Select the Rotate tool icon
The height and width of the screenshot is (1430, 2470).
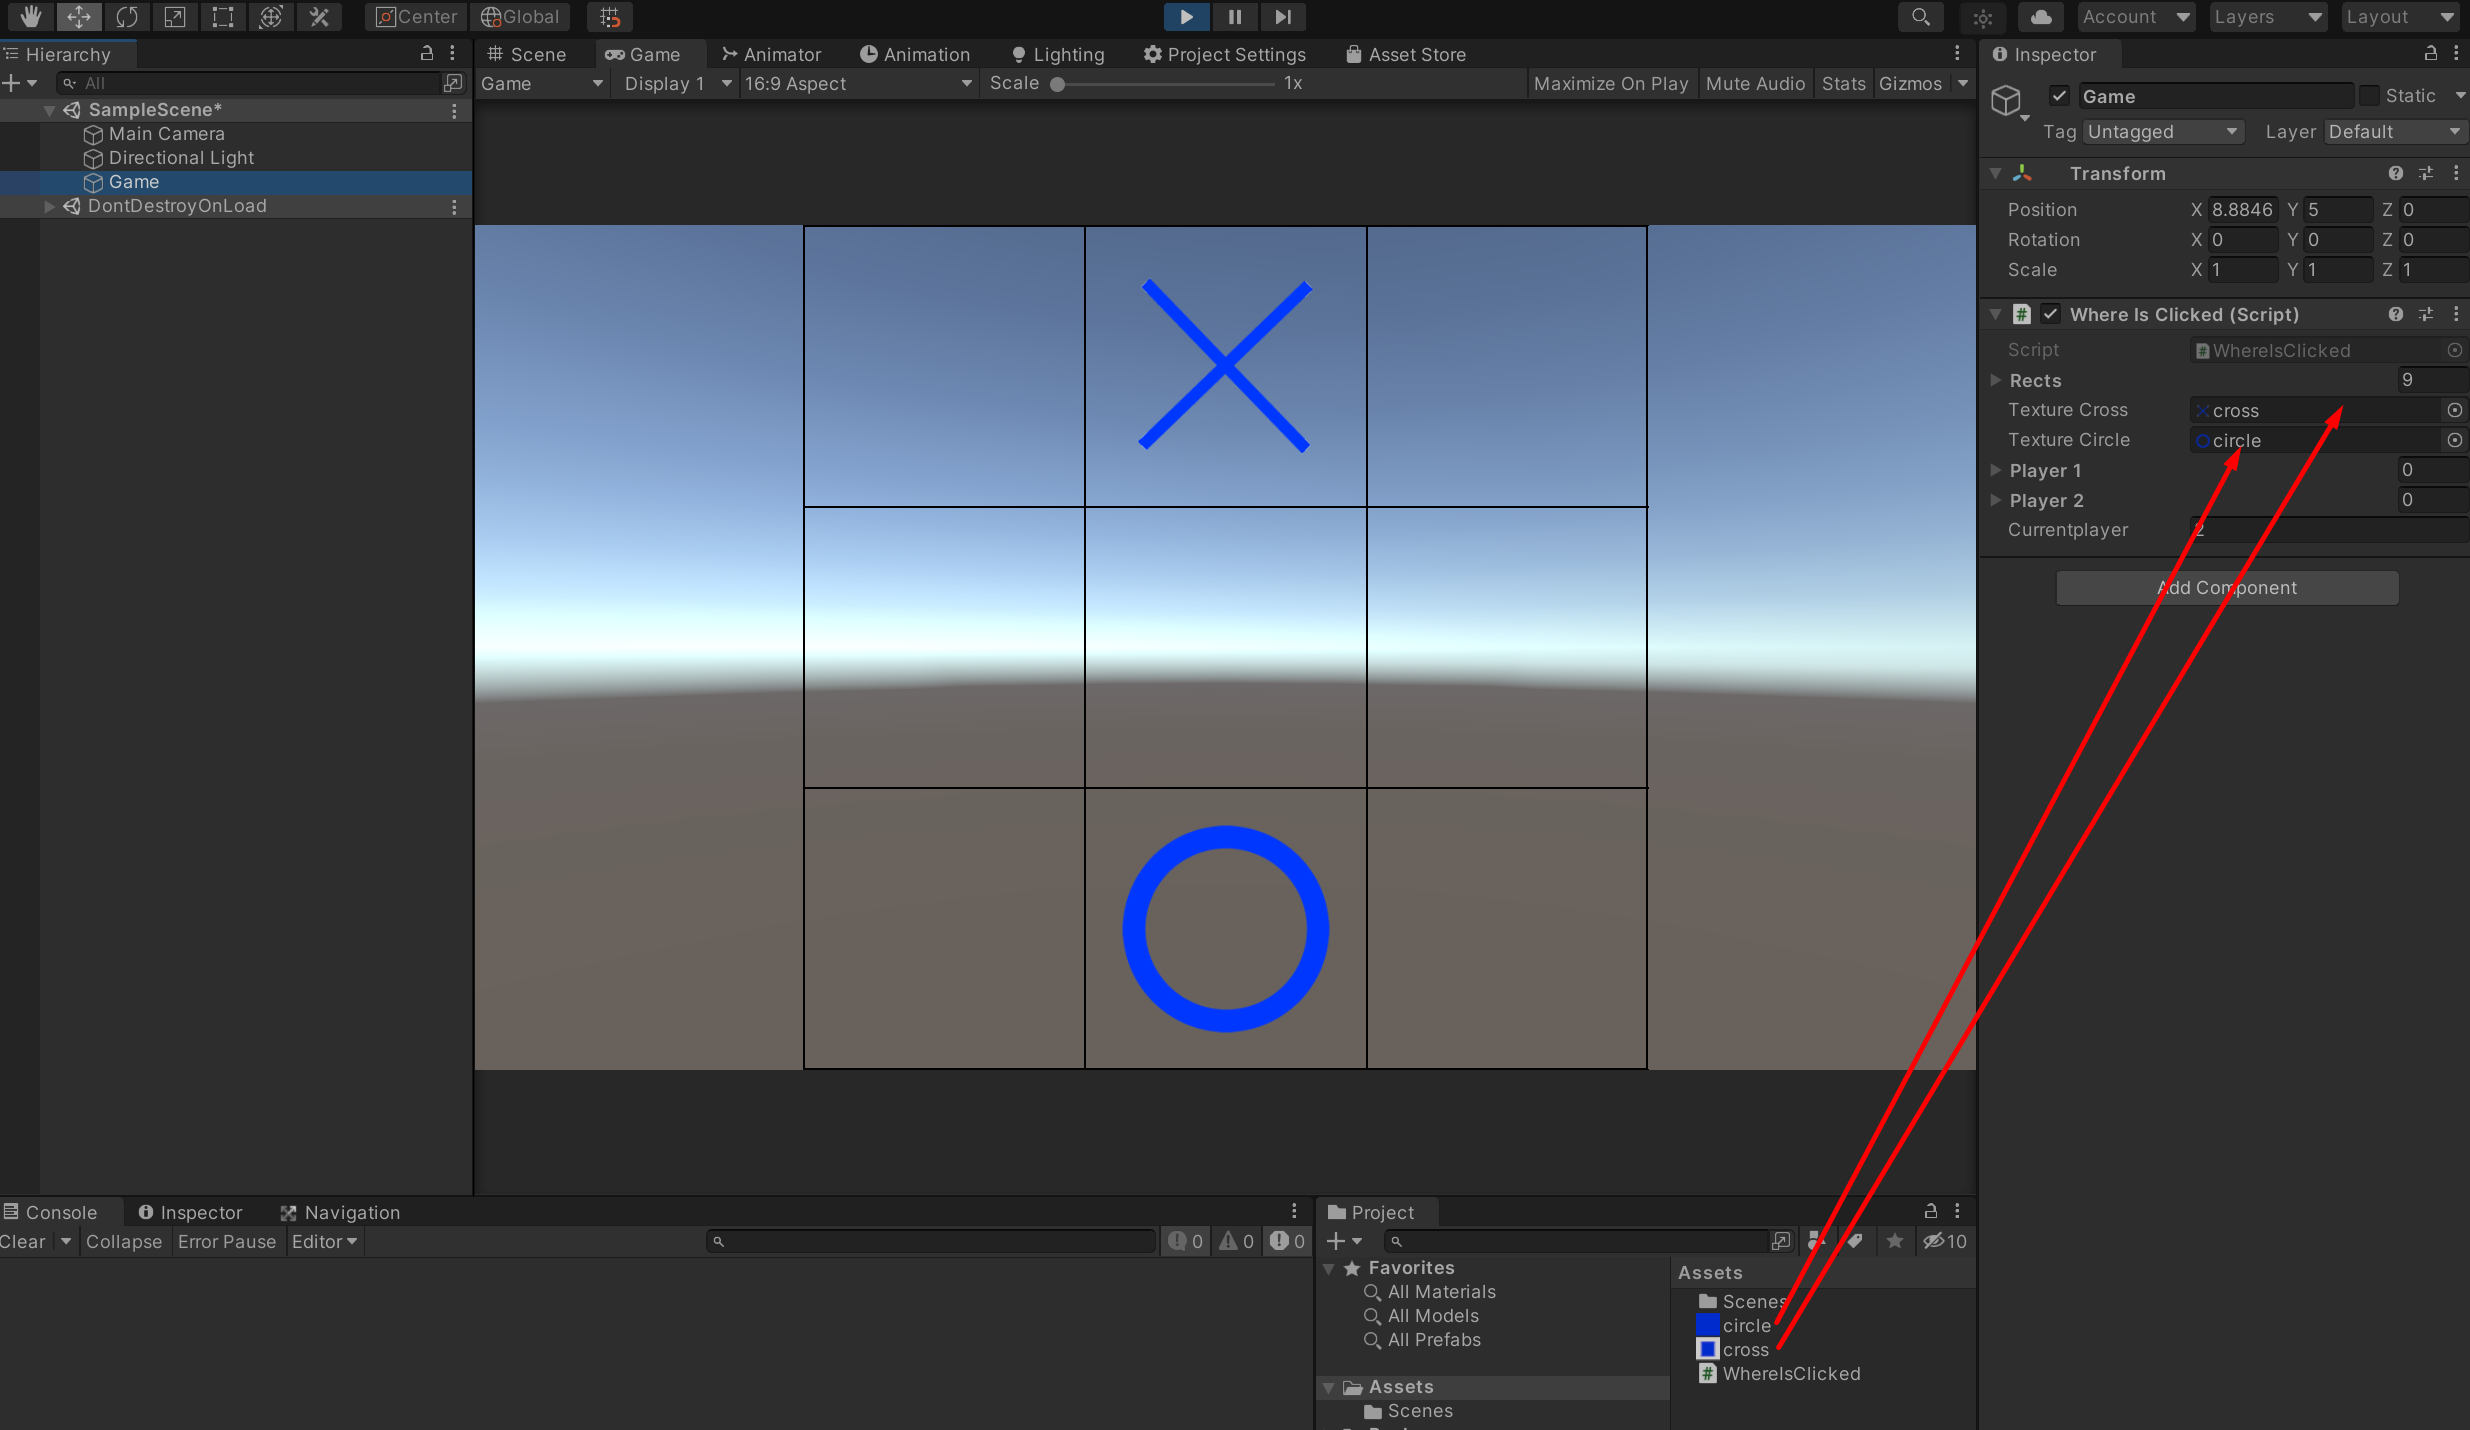[x=127, y=17]
